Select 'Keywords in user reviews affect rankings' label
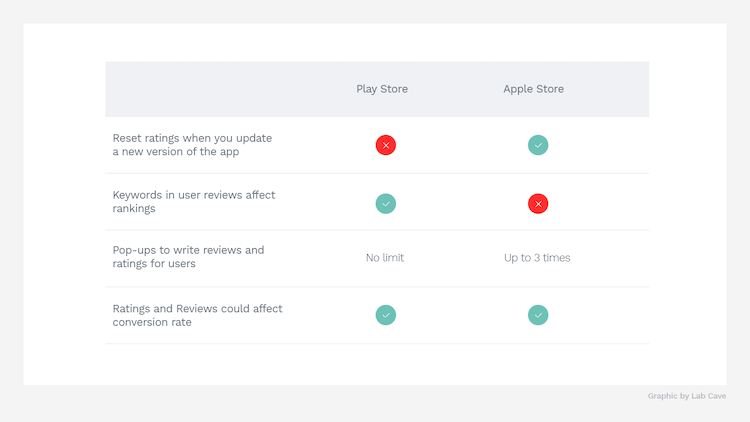750x422 pixels. tap(194, 201)
